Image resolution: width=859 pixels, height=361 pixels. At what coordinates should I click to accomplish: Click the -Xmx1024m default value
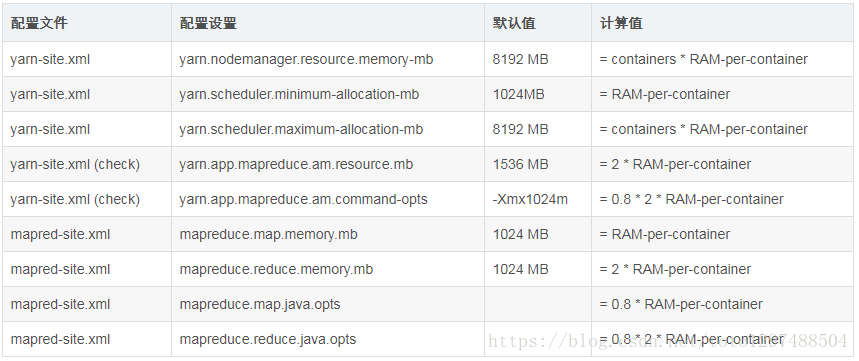tap(530, 199)
